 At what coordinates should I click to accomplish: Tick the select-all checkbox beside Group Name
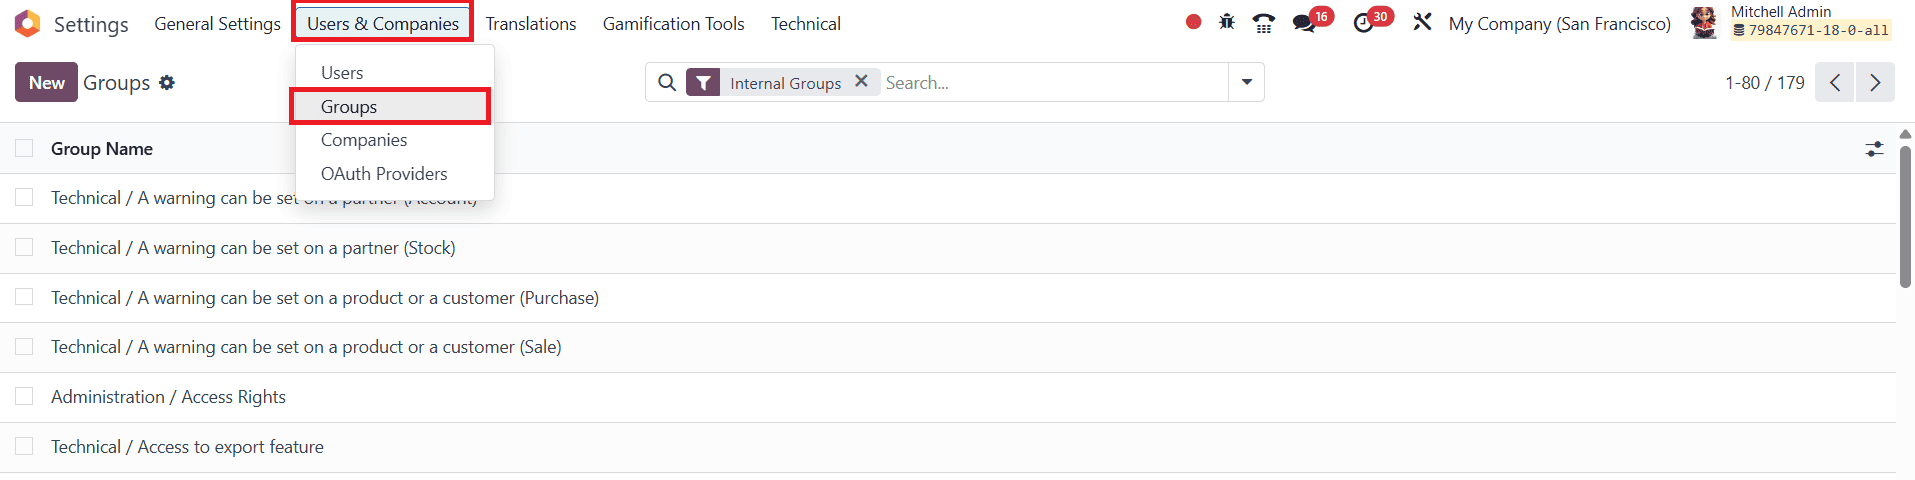tap(24, 148)
